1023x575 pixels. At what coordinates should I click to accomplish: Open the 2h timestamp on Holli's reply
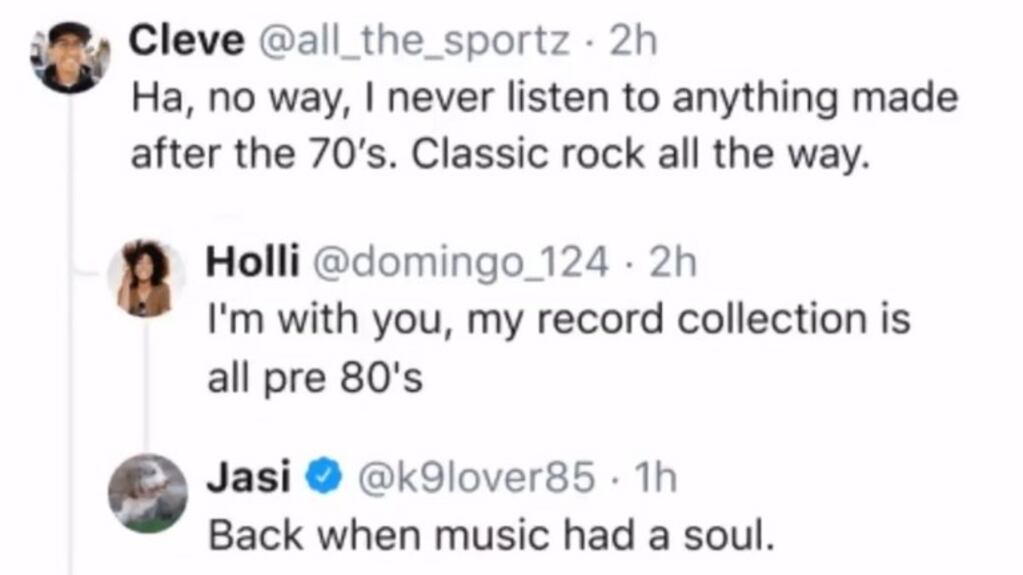click(x=673, y=262)
